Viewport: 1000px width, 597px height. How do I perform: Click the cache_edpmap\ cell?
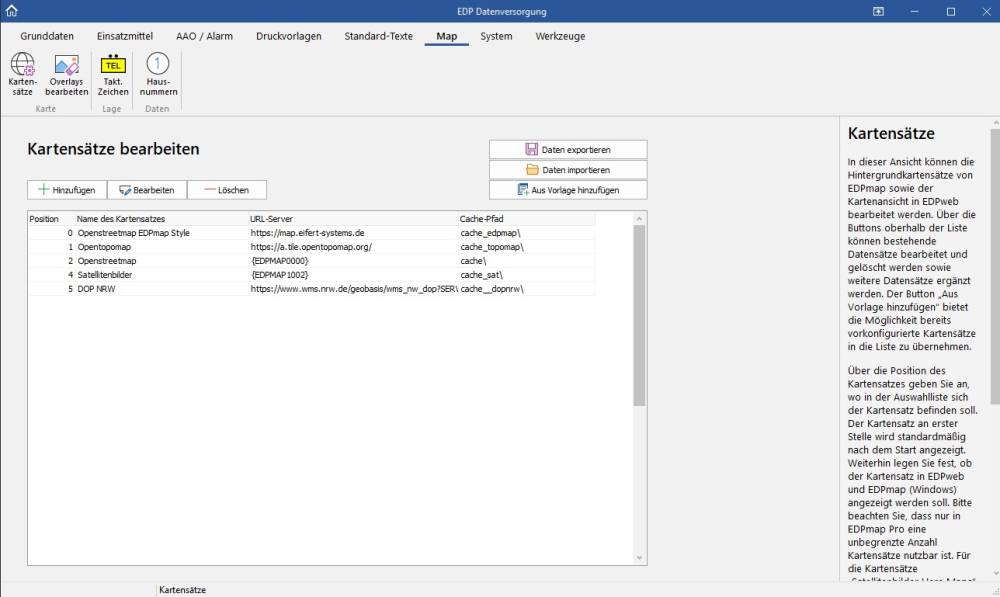(526, 233)
